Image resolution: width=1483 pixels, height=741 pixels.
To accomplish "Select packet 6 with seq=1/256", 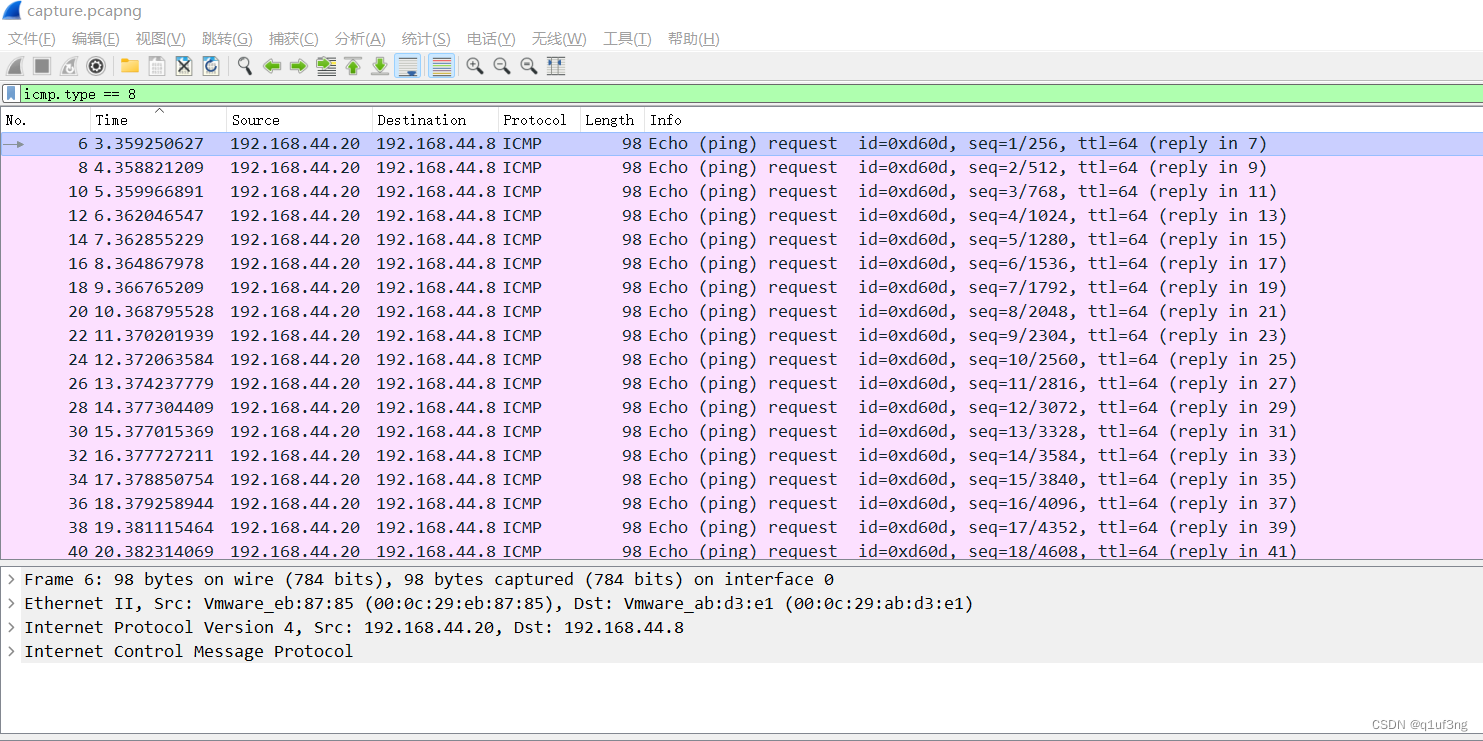I will (x=741, y=144).
